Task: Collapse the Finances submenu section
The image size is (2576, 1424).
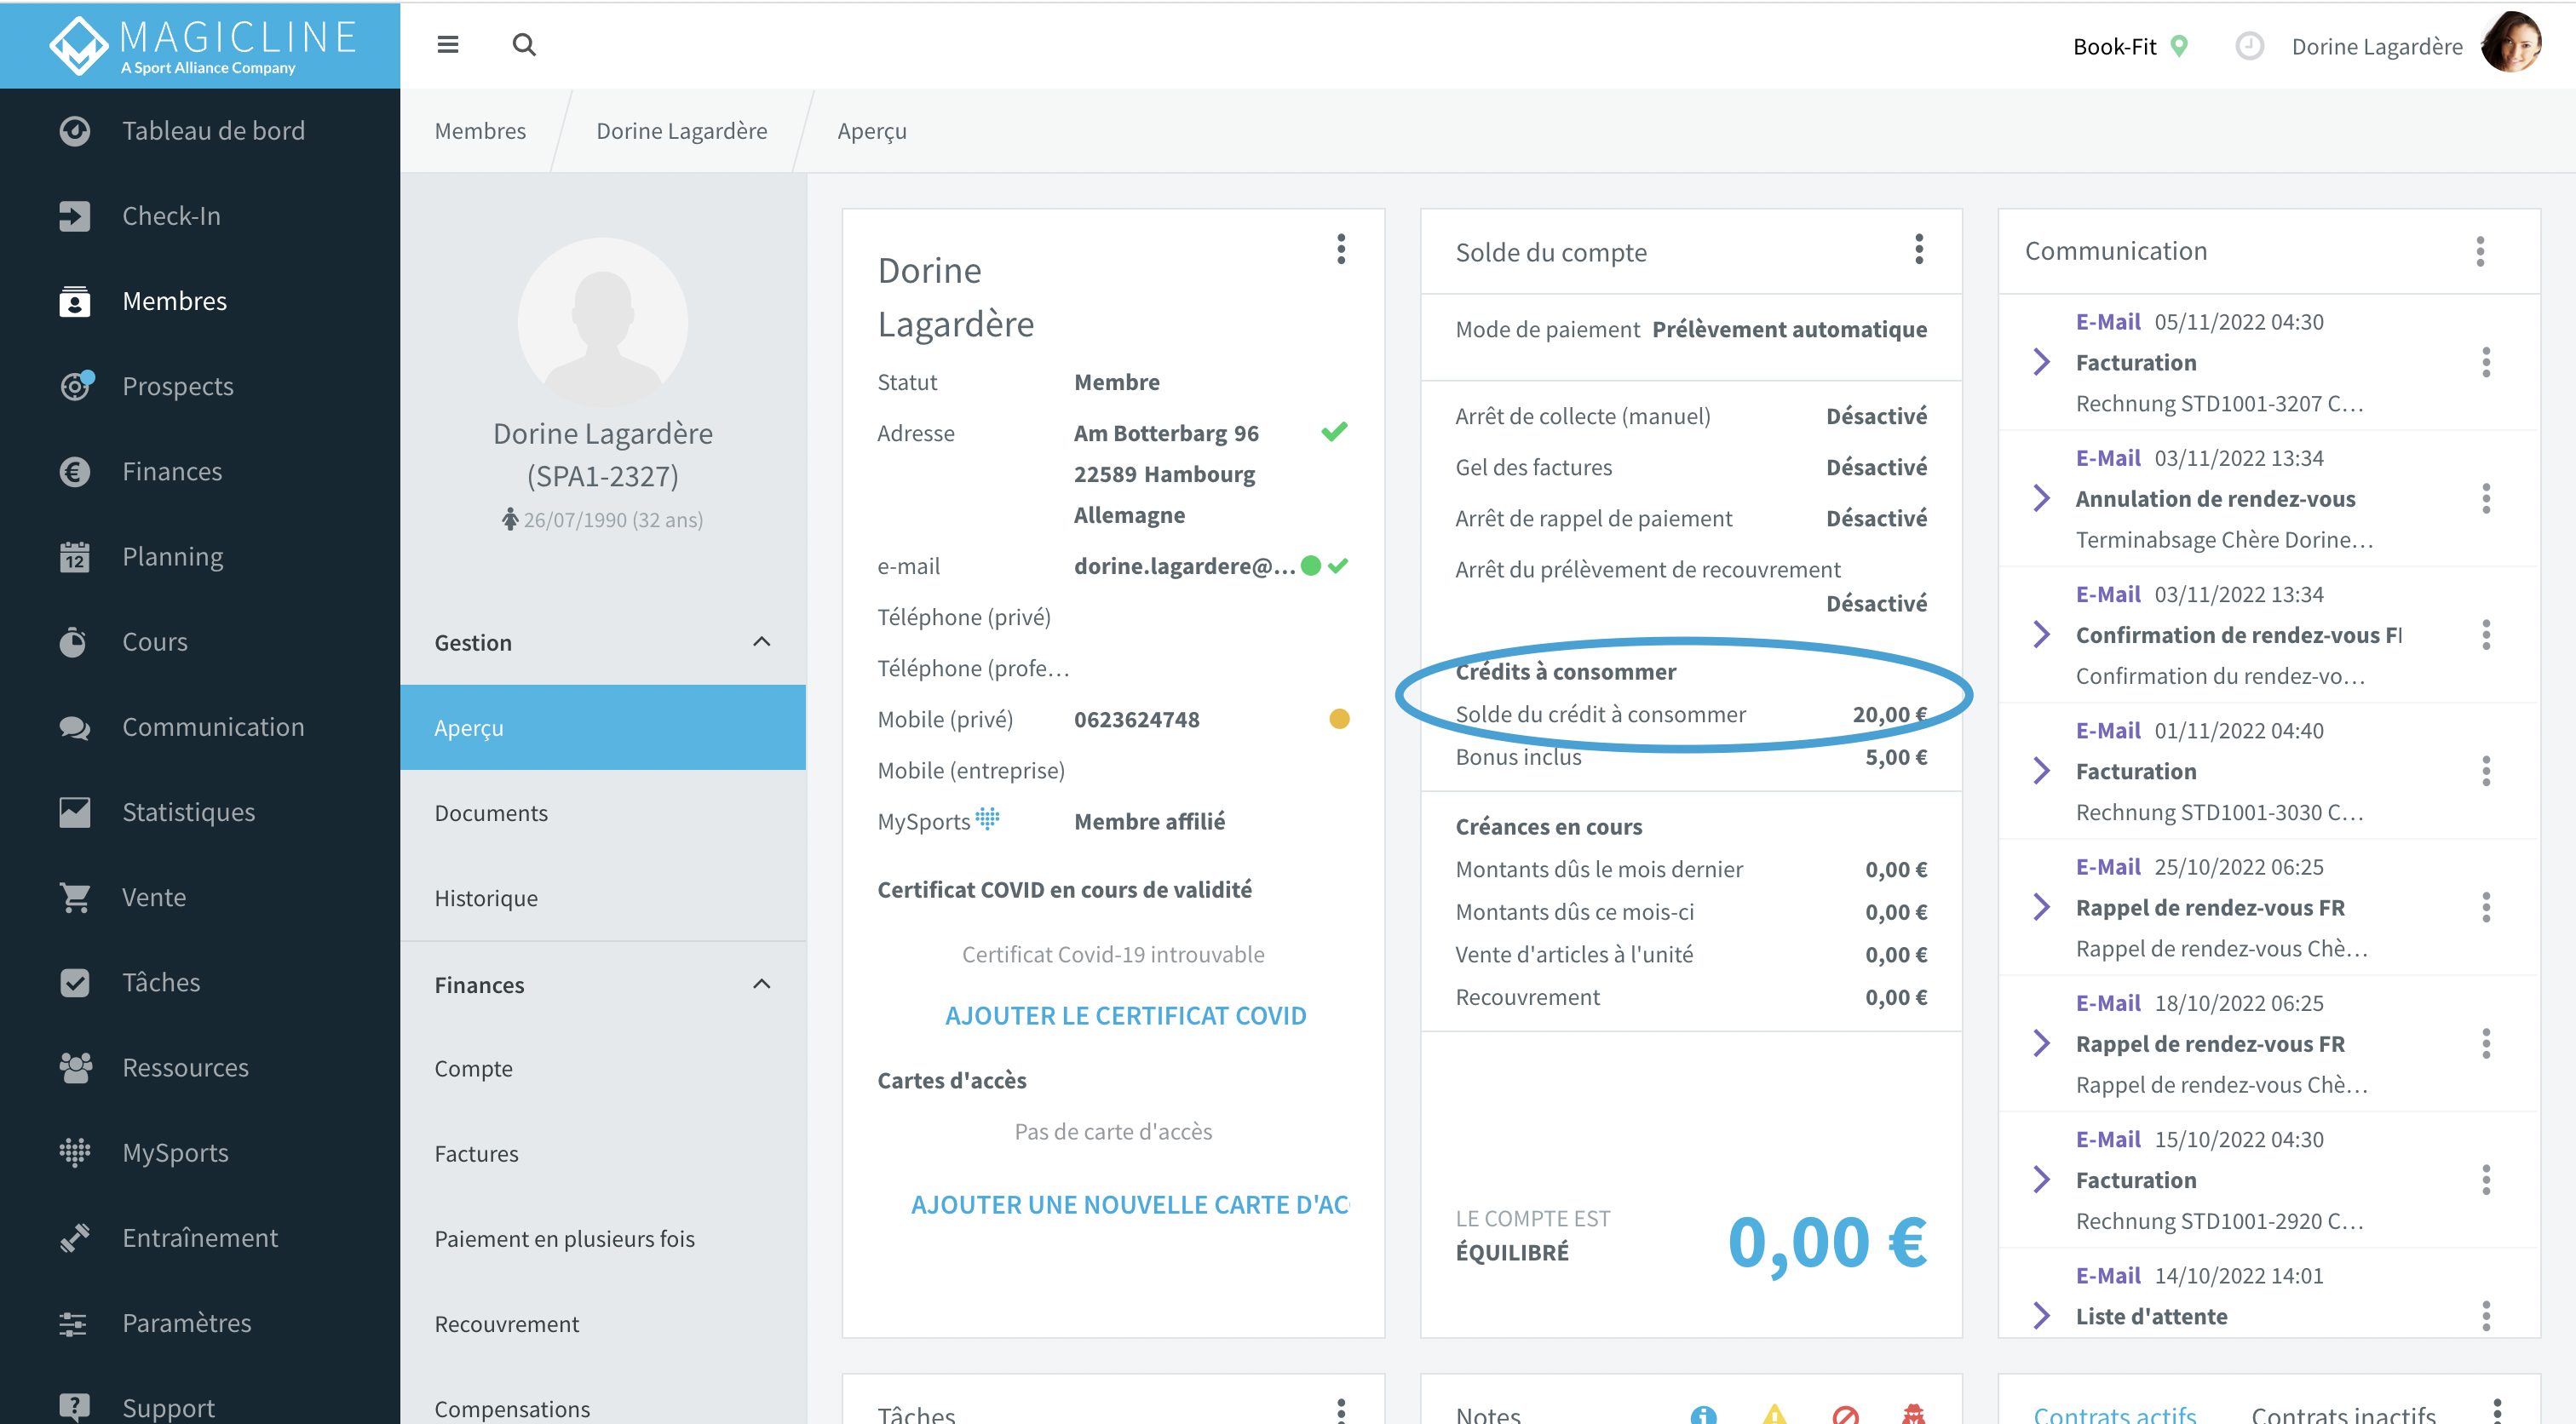Action: click(761, 984)
